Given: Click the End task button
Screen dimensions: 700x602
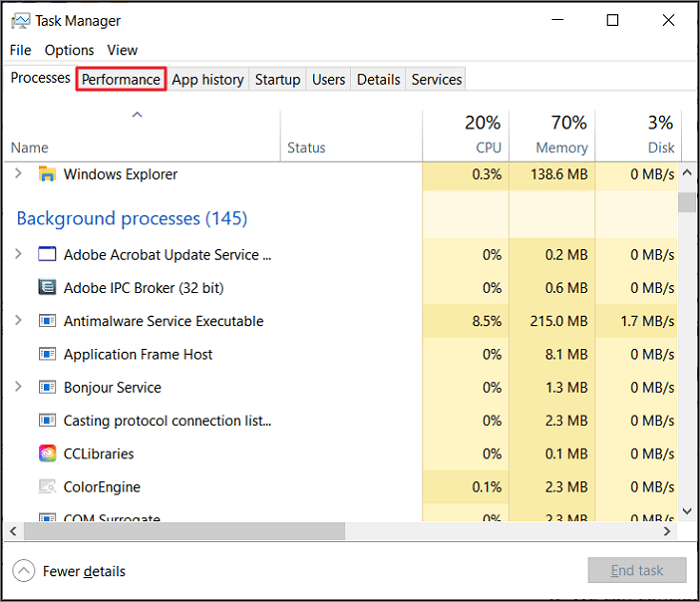Looking at the screenshot, I should (x=637, y=571).
